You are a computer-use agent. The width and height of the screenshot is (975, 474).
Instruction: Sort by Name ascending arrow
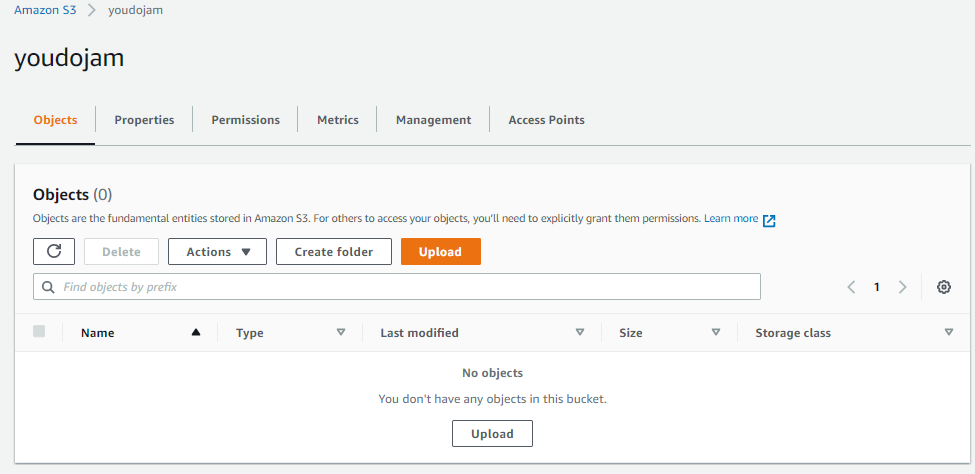[x=196, y=333]
